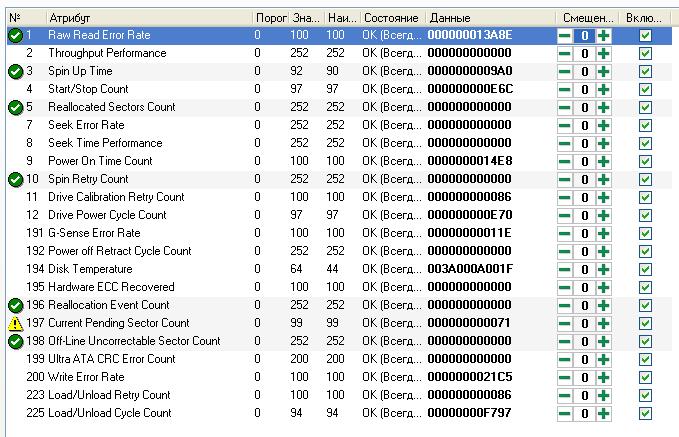The width and height of the screenshot is (679, 437).
Task: Sort the list by Данные column header
Action: point(490,18)
